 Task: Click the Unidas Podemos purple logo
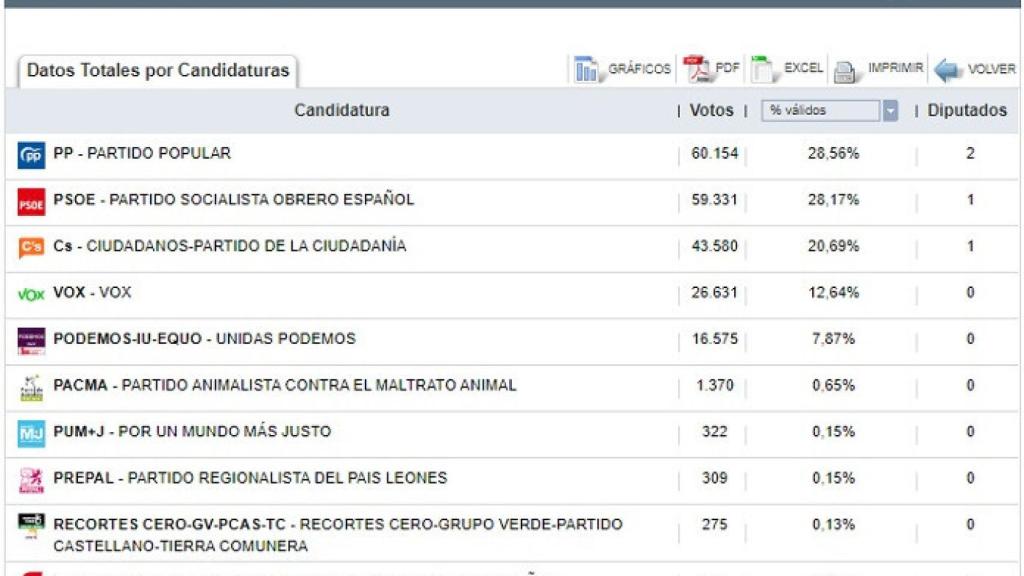point(32,340)
